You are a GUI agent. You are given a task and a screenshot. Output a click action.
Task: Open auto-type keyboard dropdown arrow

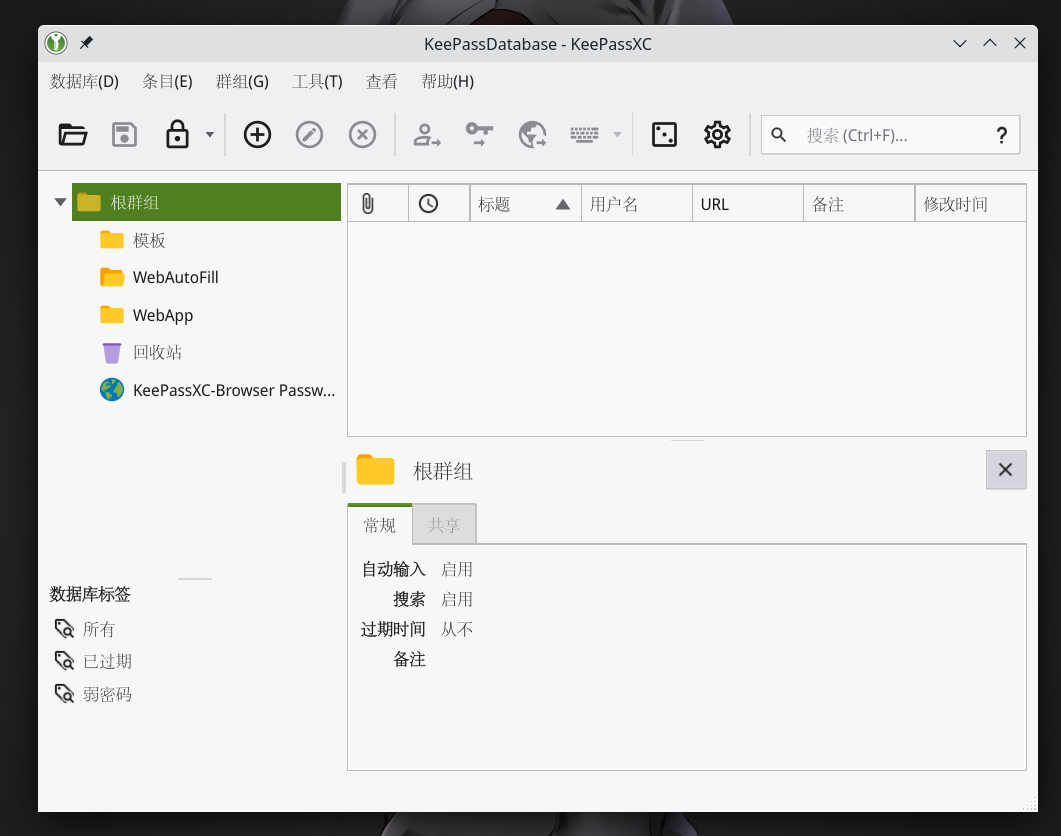tap(617, 135)
